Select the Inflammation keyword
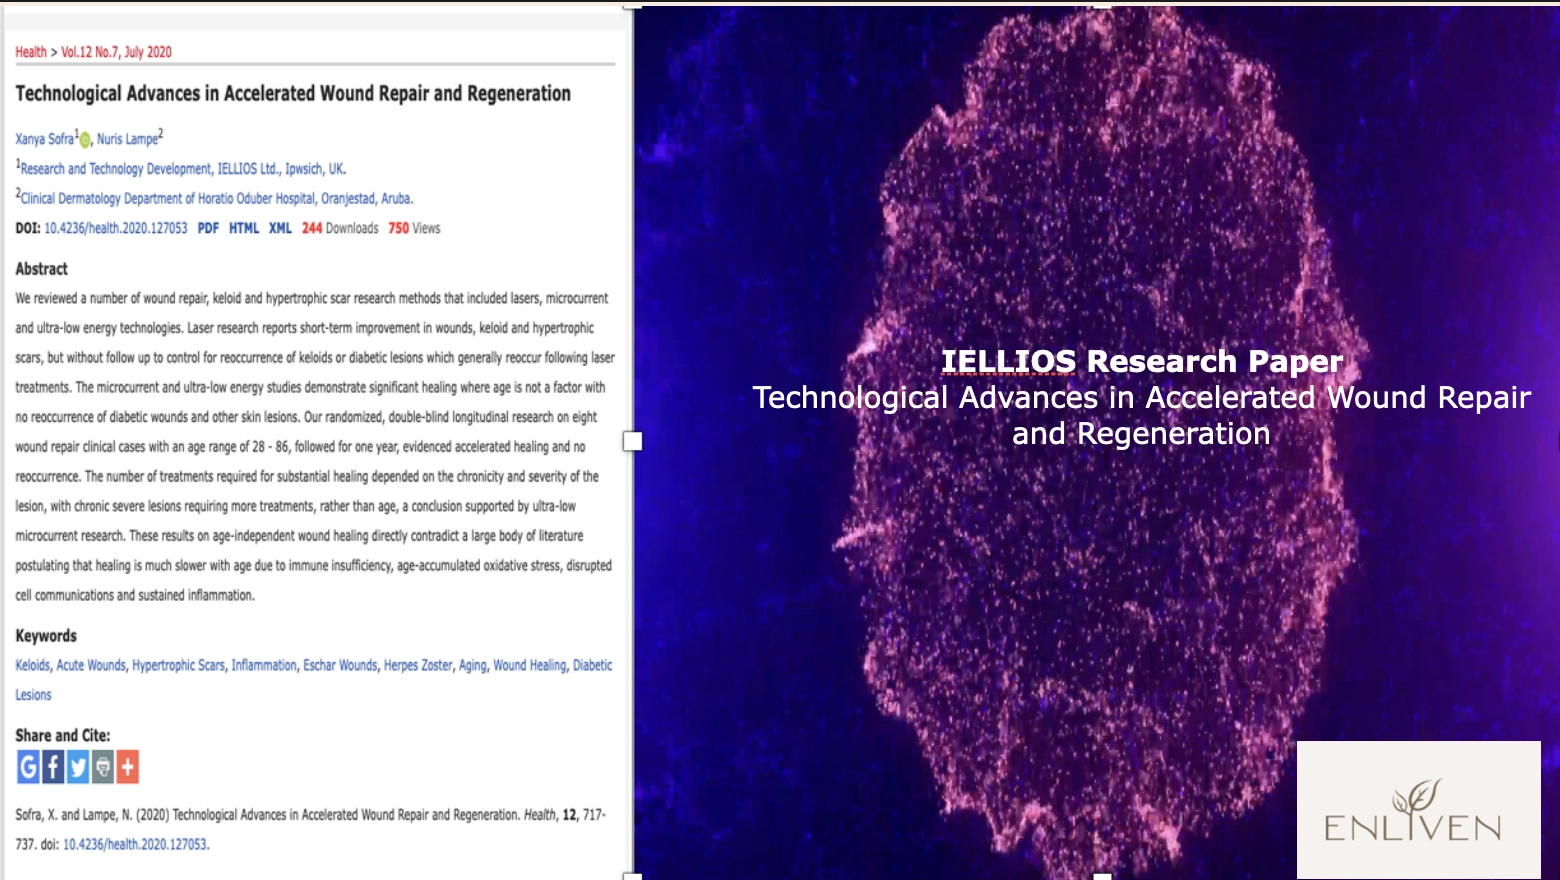 pyautogui.click(x=264, y=665)
